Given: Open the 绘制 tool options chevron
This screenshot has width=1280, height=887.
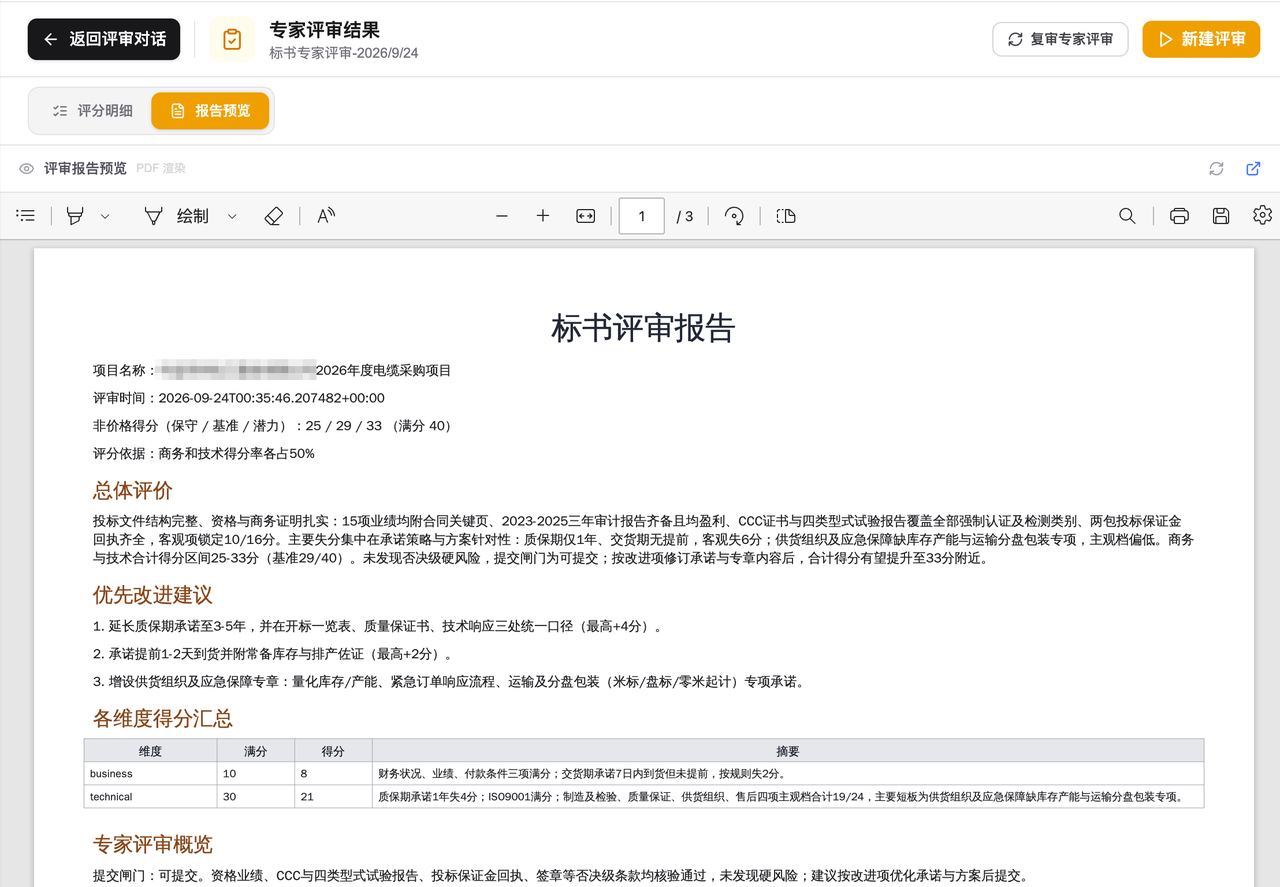Looking at the screenshot, I should click(x=232, y=216).
